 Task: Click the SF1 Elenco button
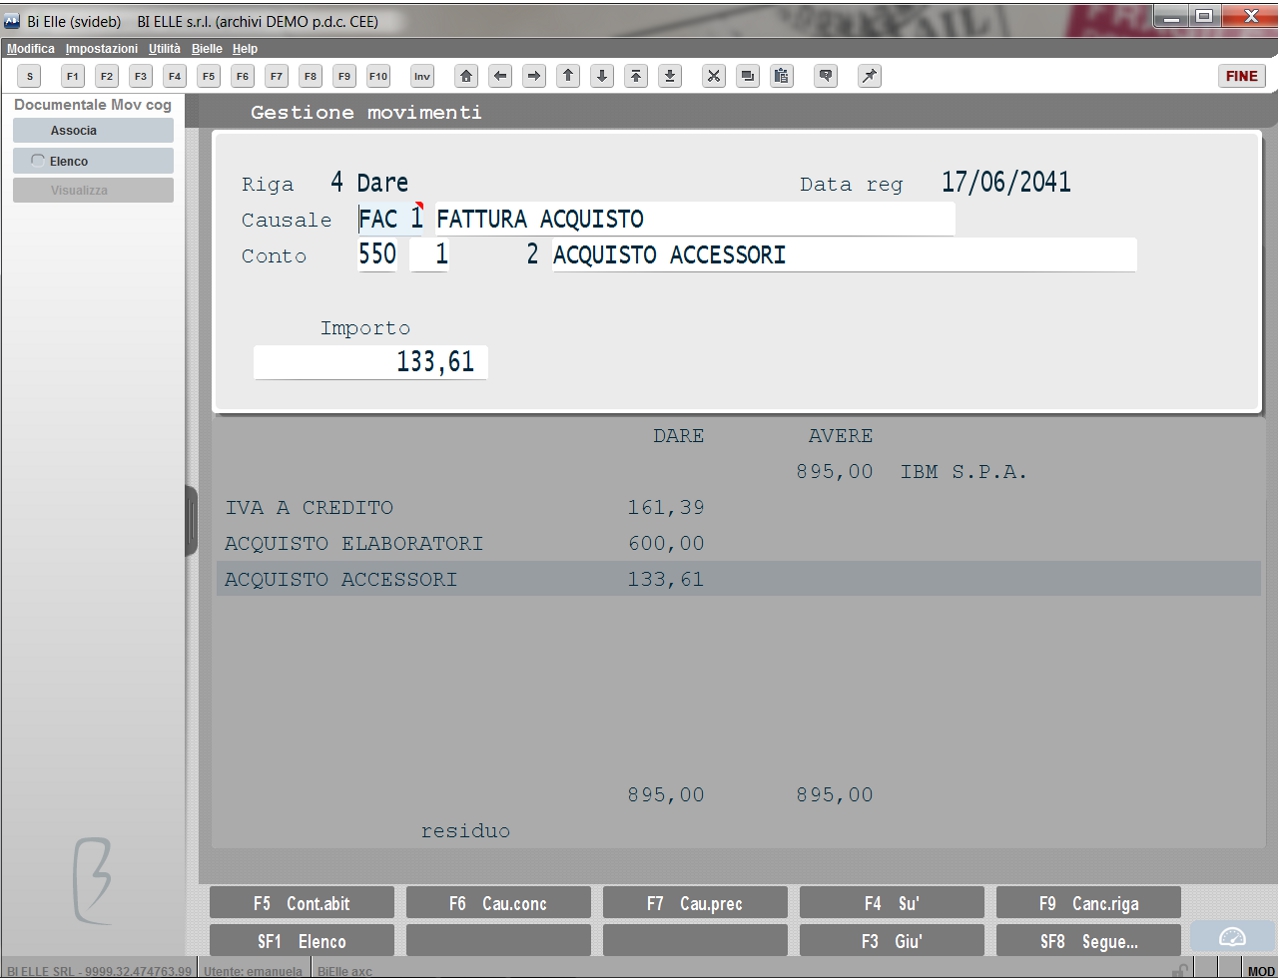(x=302, y=941)
